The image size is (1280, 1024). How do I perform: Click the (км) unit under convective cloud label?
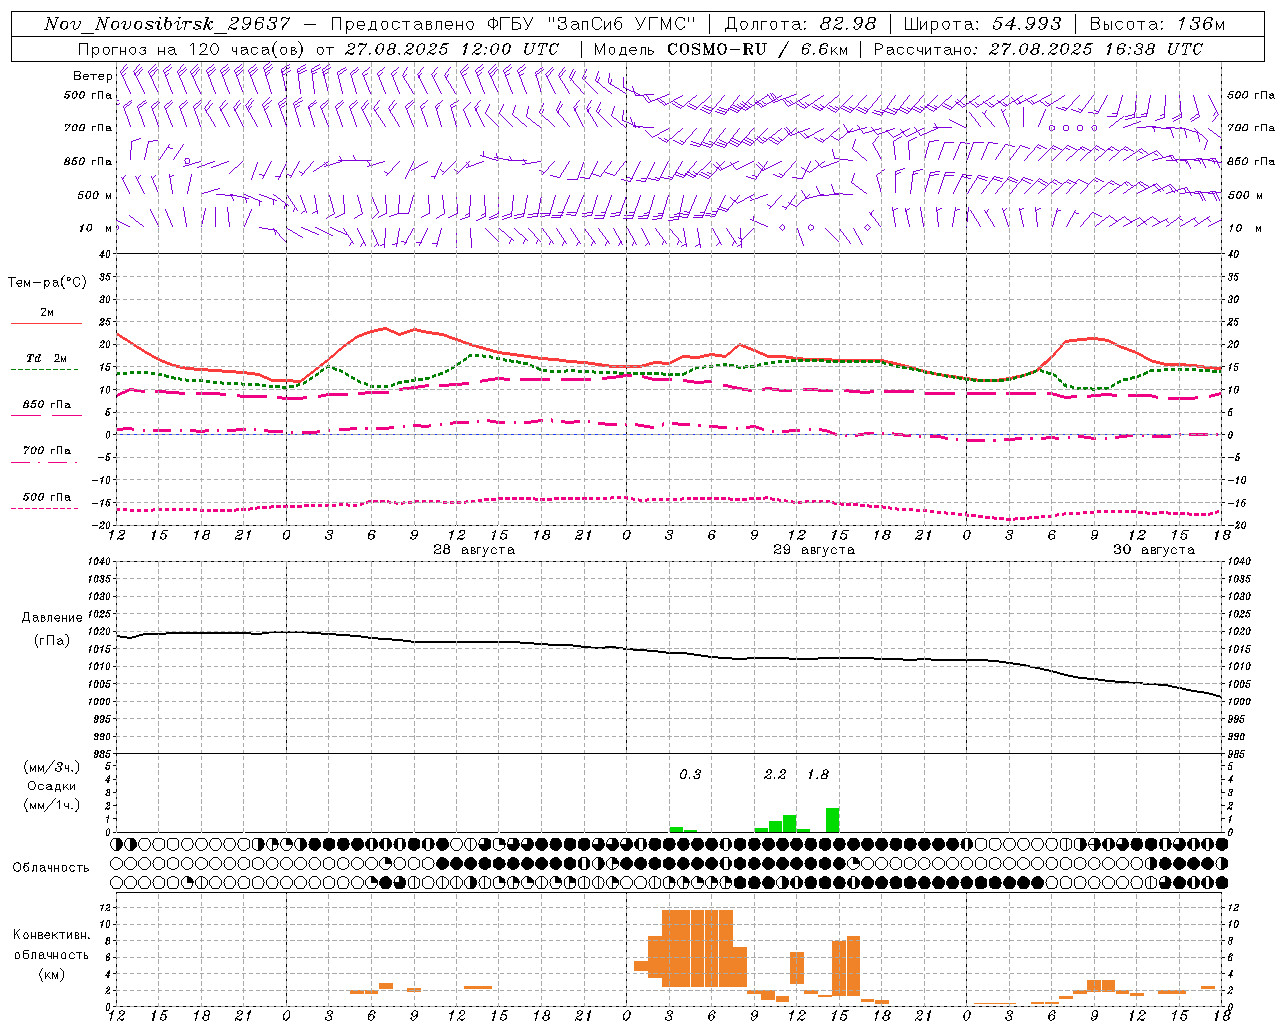pyautogui.click(x=51, y=975)
